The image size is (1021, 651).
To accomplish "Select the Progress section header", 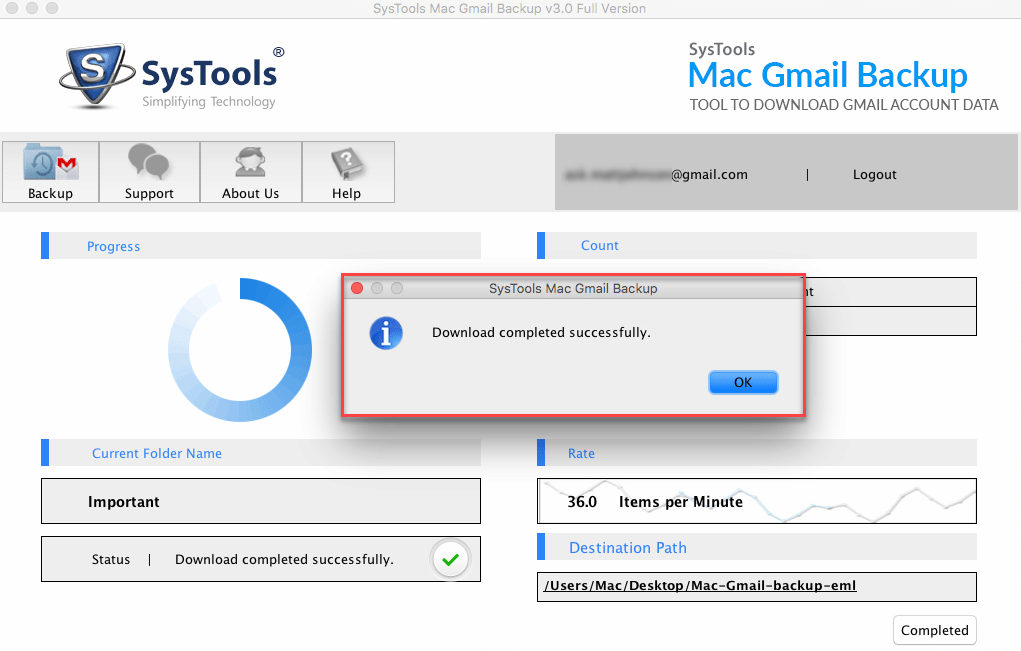I will (x=114, y=245).
